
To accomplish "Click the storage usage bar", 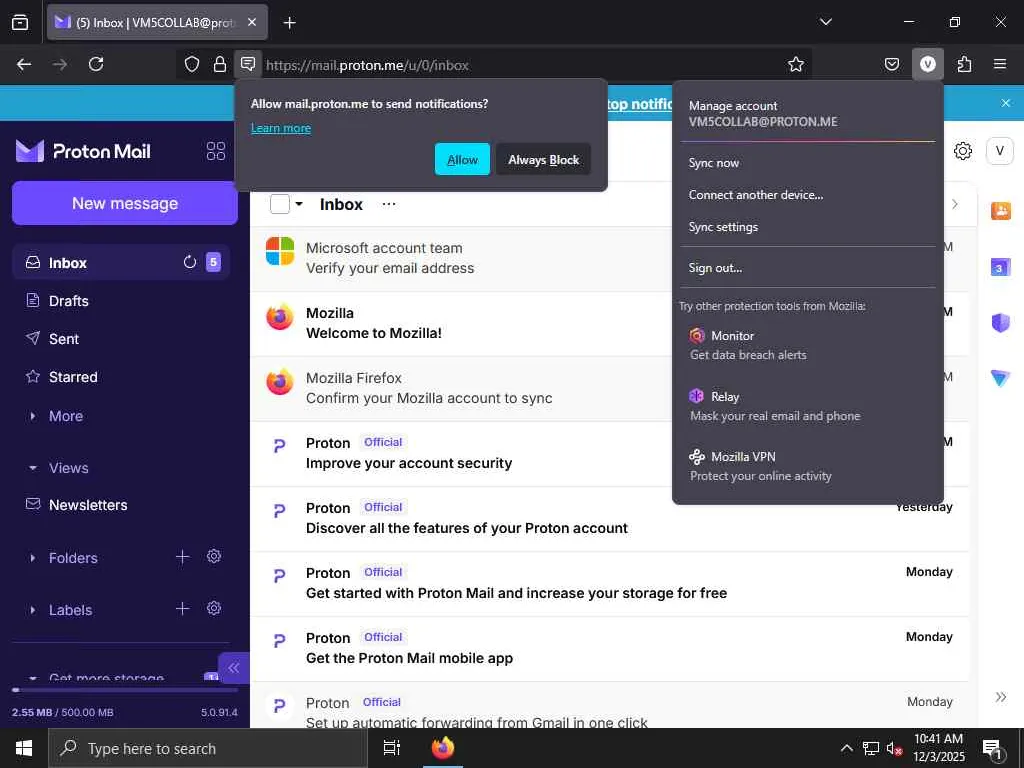I will 125,690.
